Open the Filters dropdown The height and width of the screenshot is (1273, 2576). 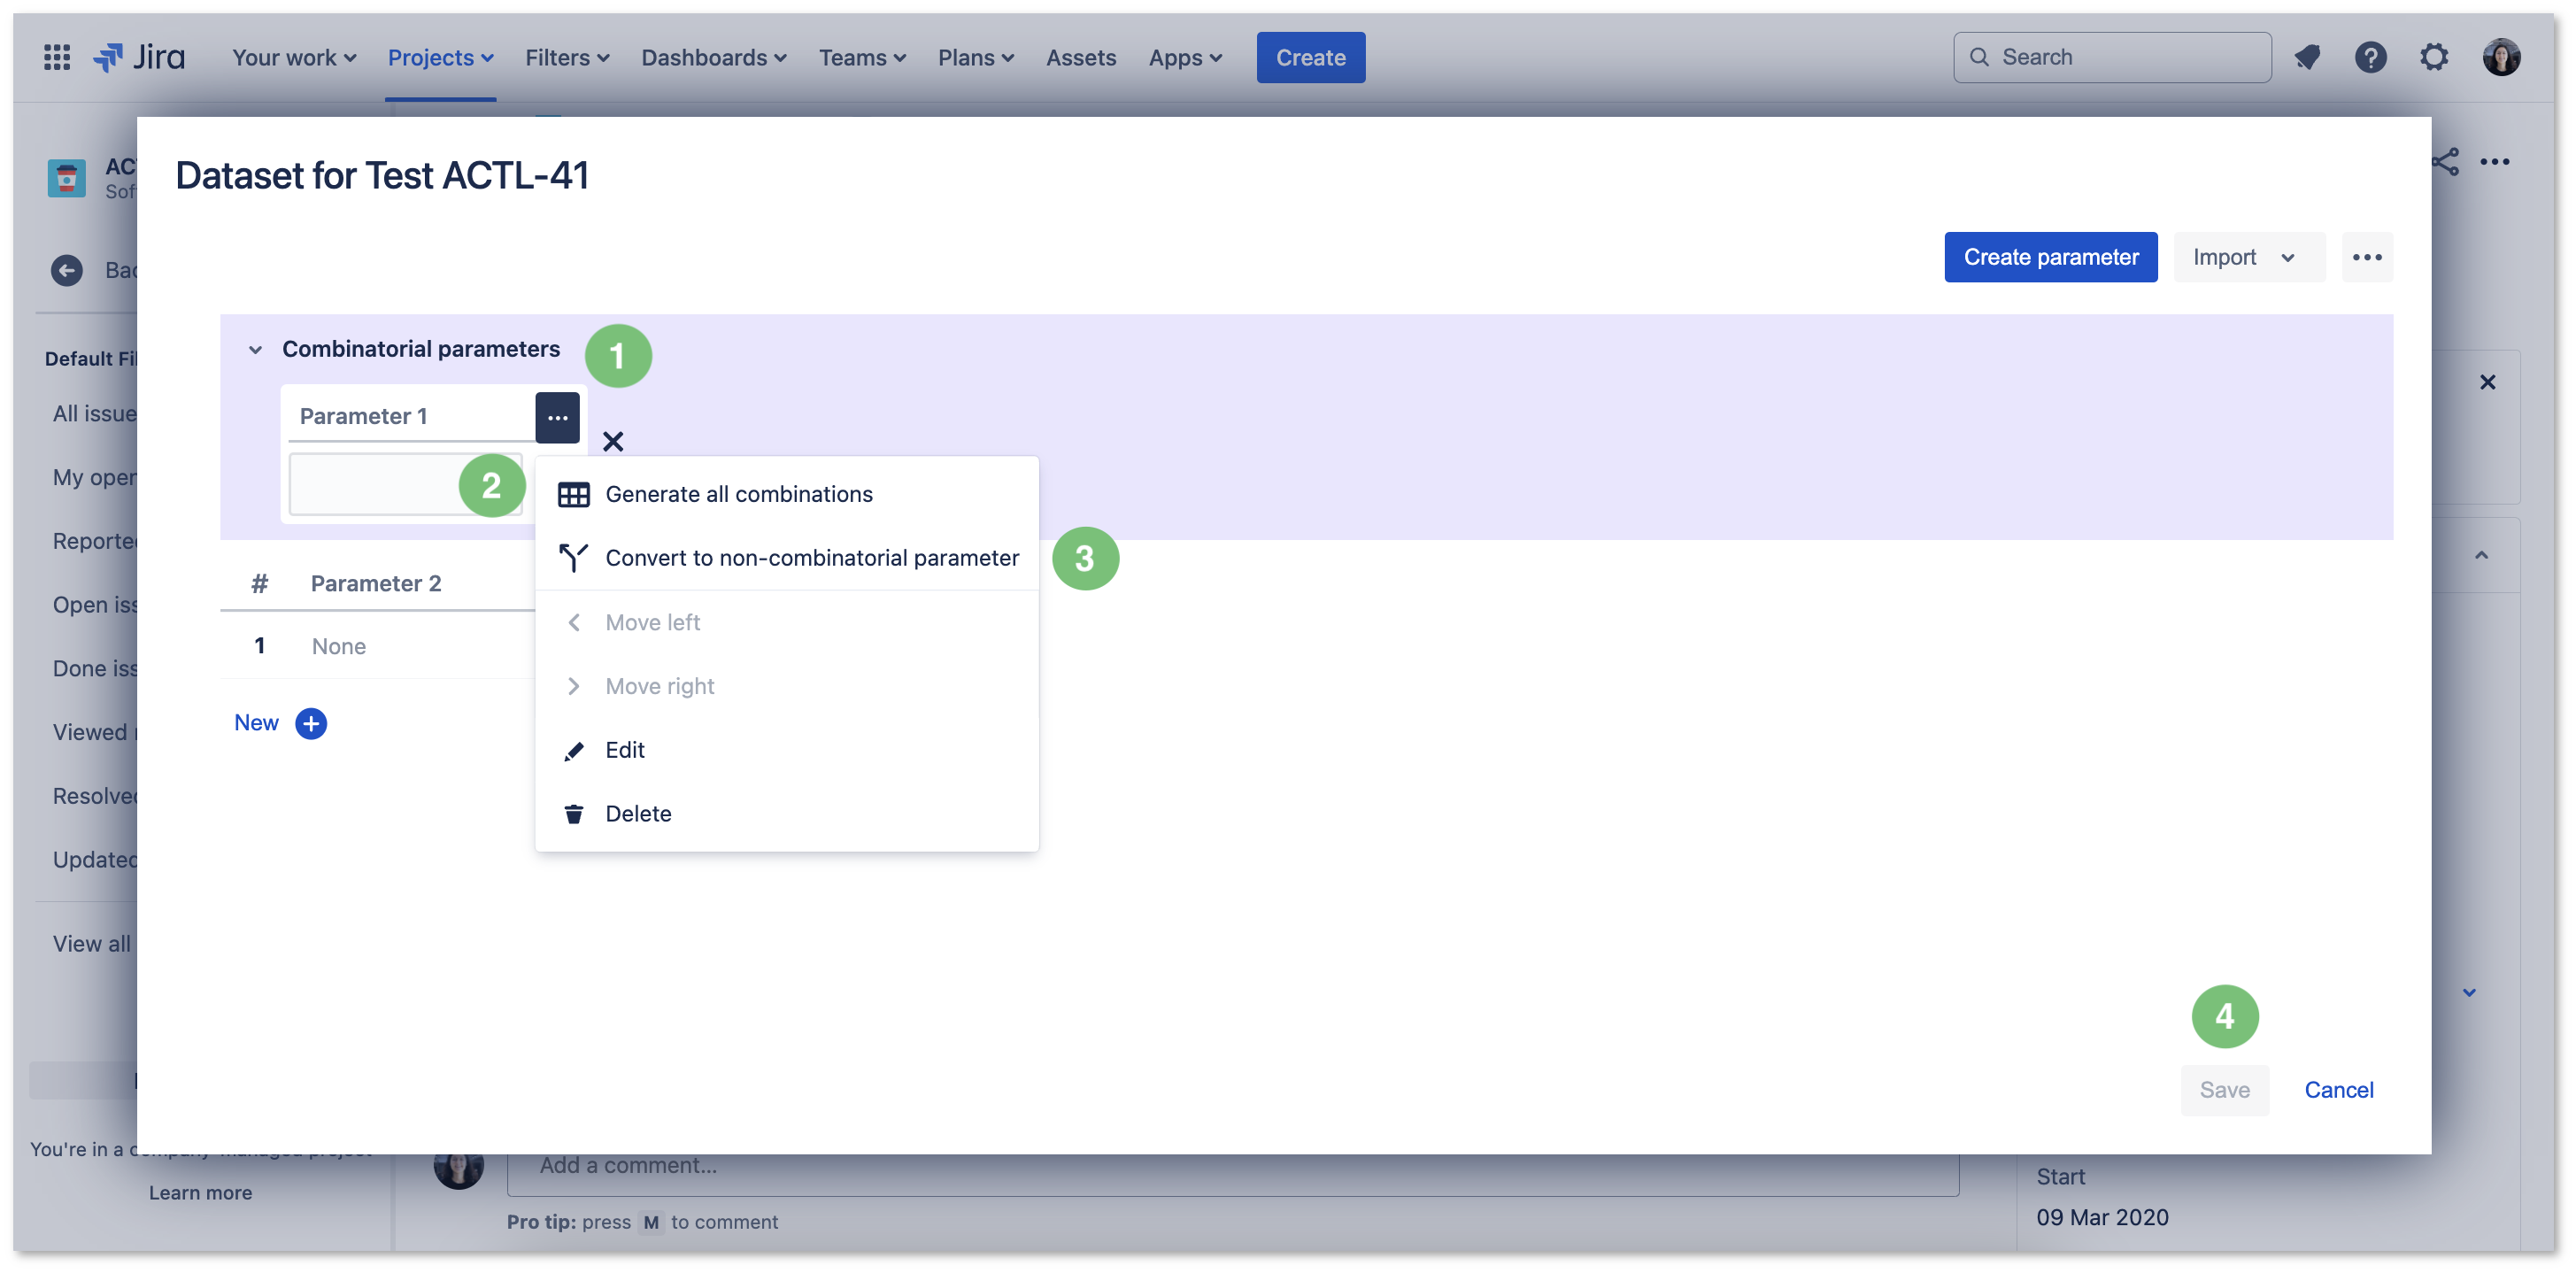coord(567,57)
